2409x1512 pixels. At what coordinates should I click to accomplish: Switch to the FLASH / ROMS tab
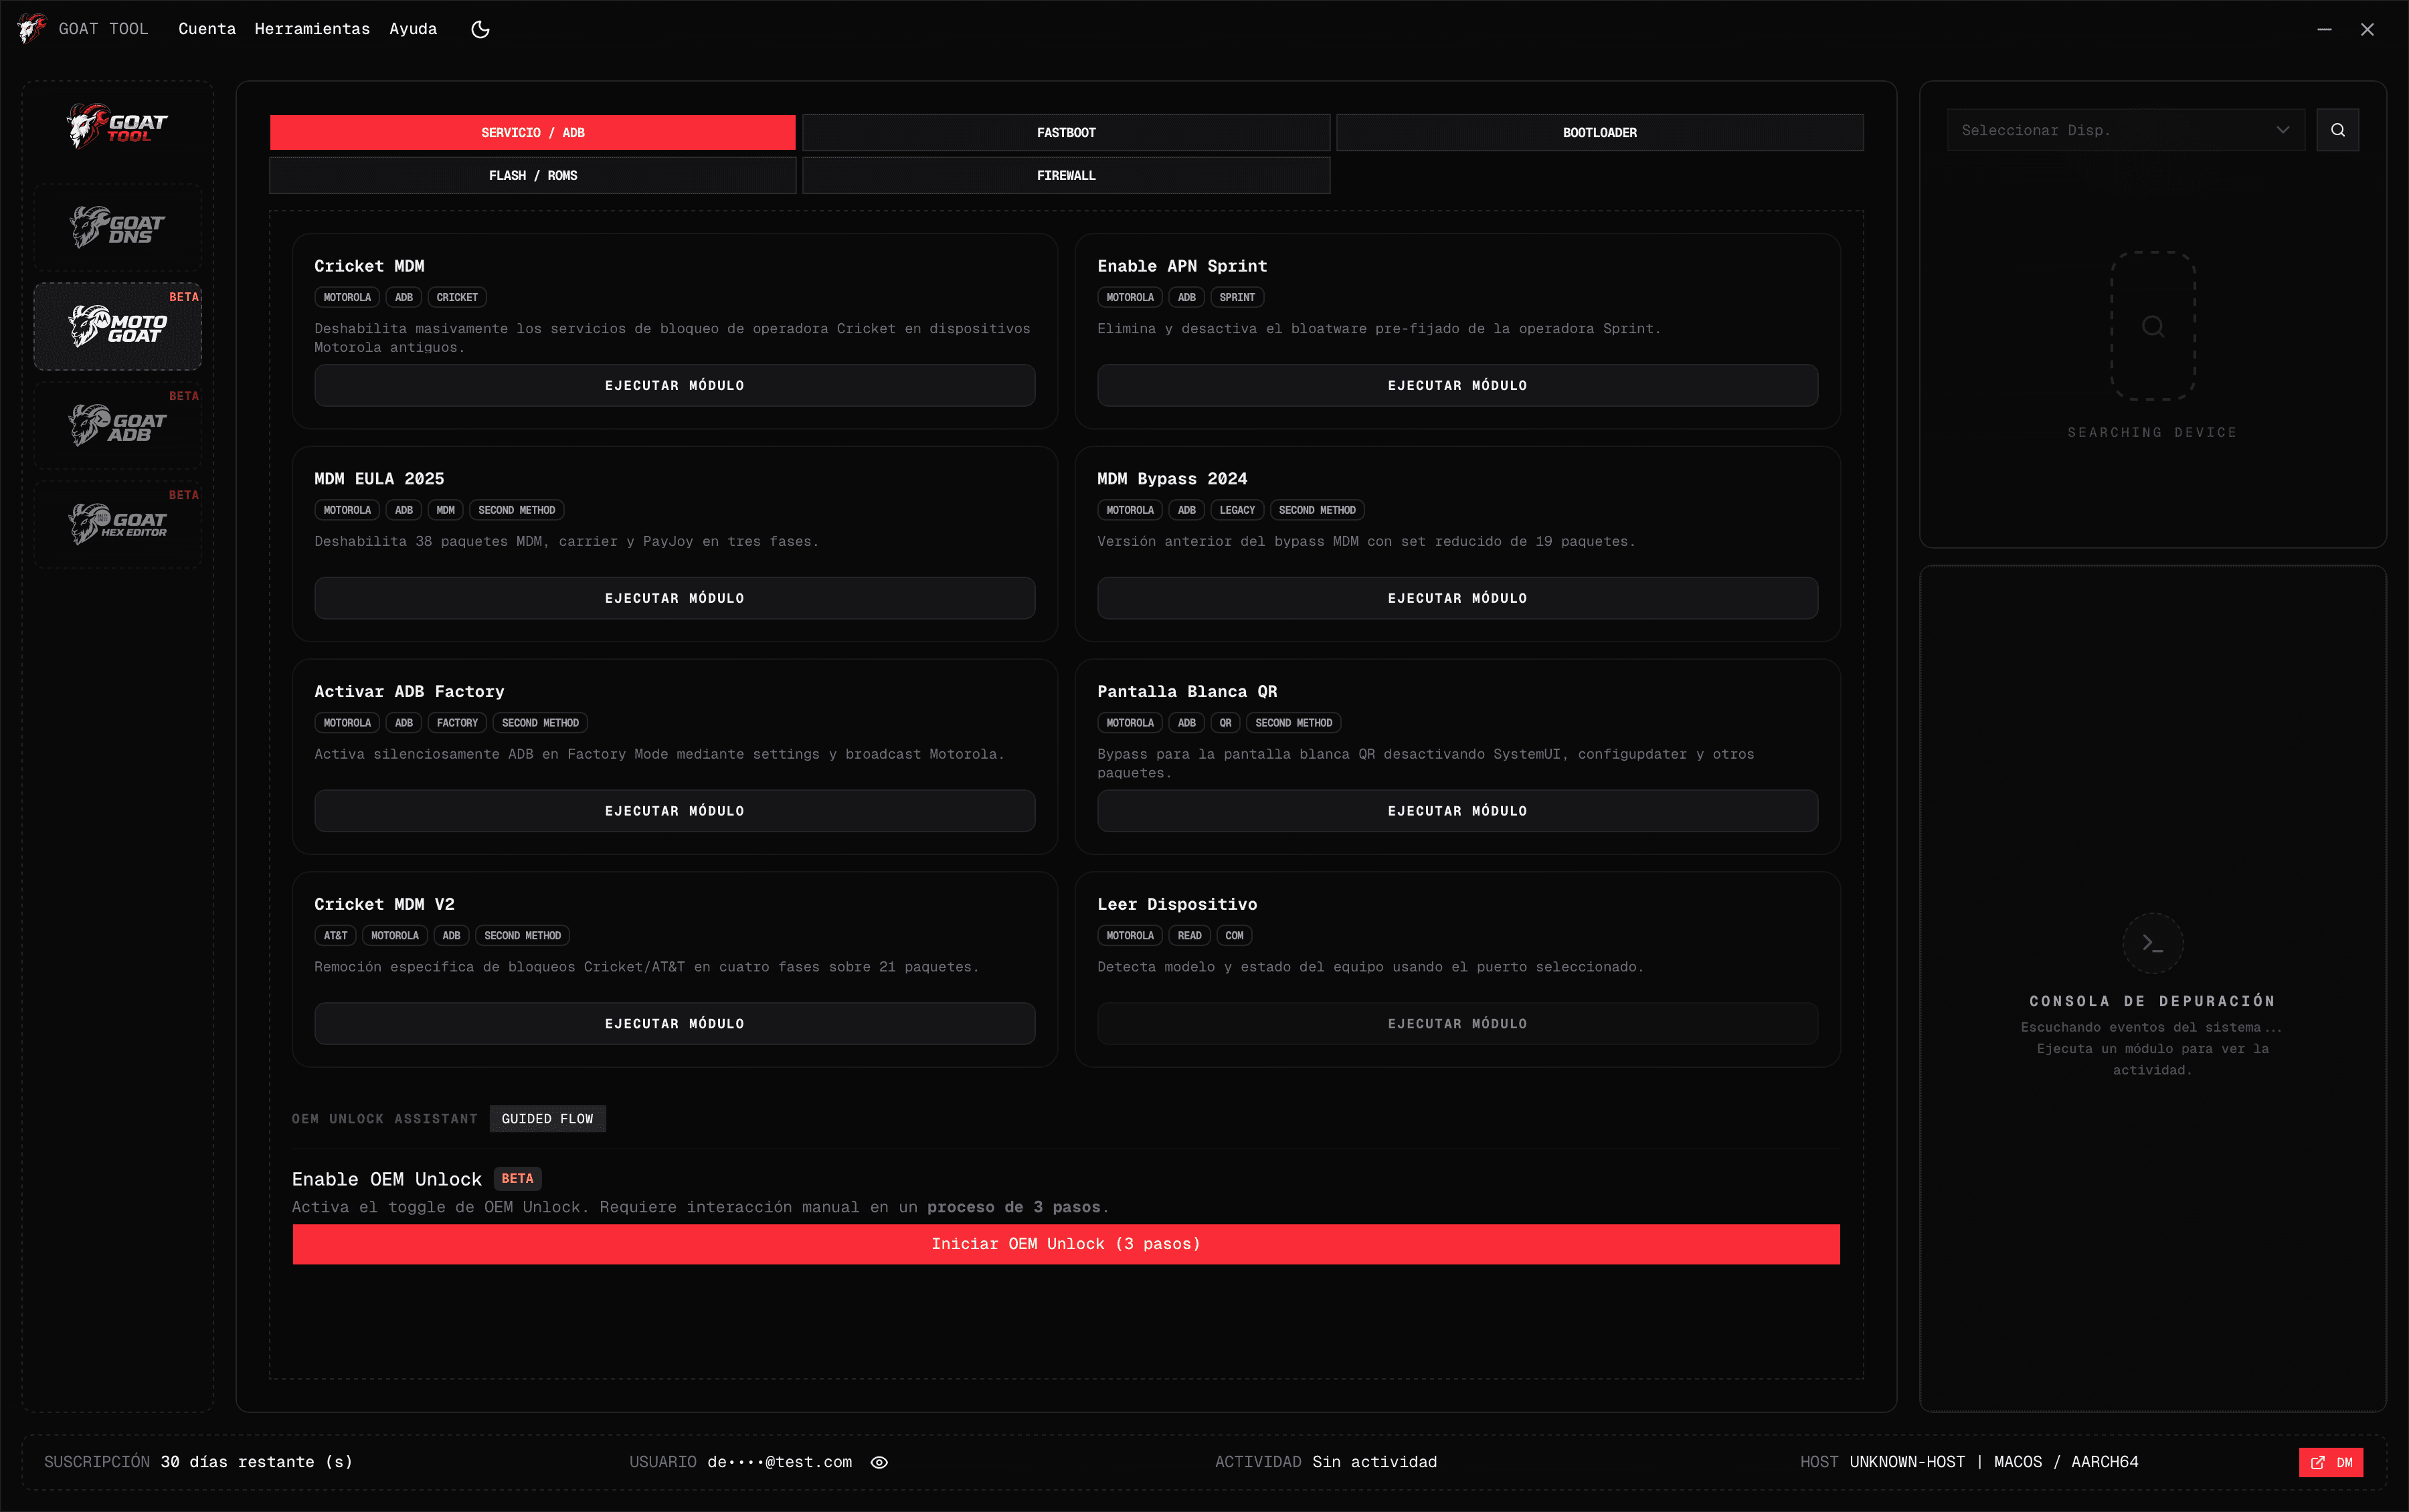click(x=533, y=175)
